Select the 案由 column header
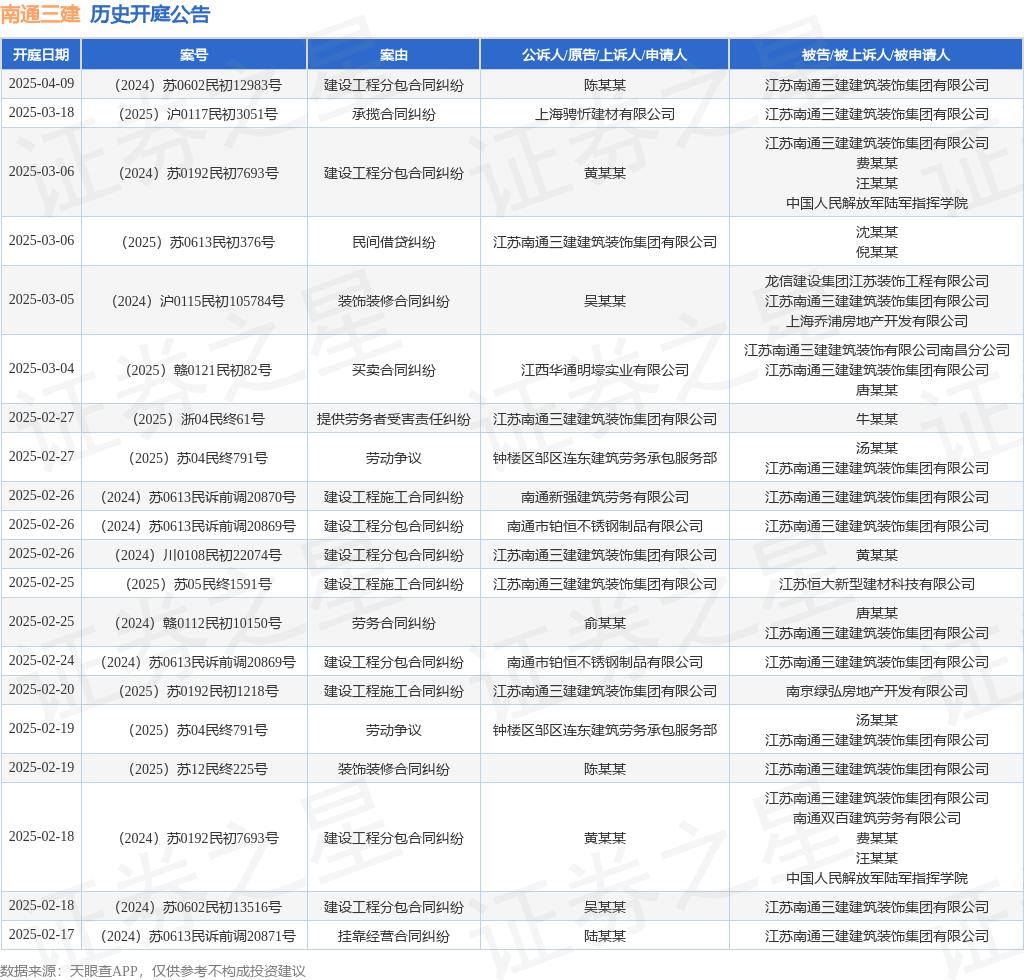Image resolution: width=1024 pixels, height=980 pixels. (x=394, y=55)
